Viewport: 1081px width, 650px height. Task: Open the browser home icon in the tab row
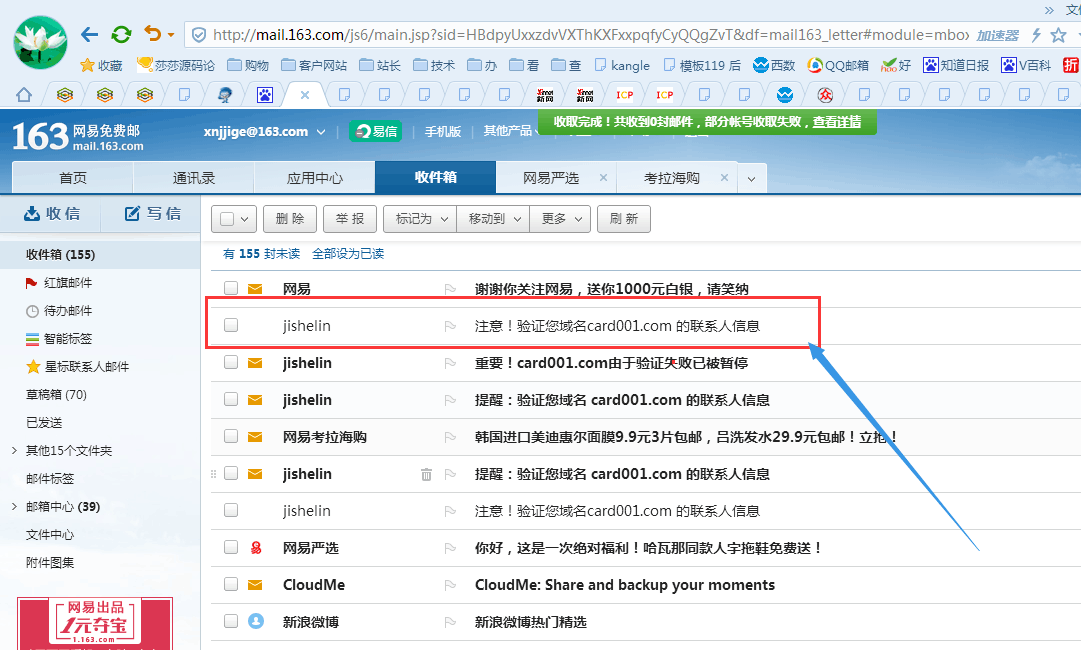[23, 94]
